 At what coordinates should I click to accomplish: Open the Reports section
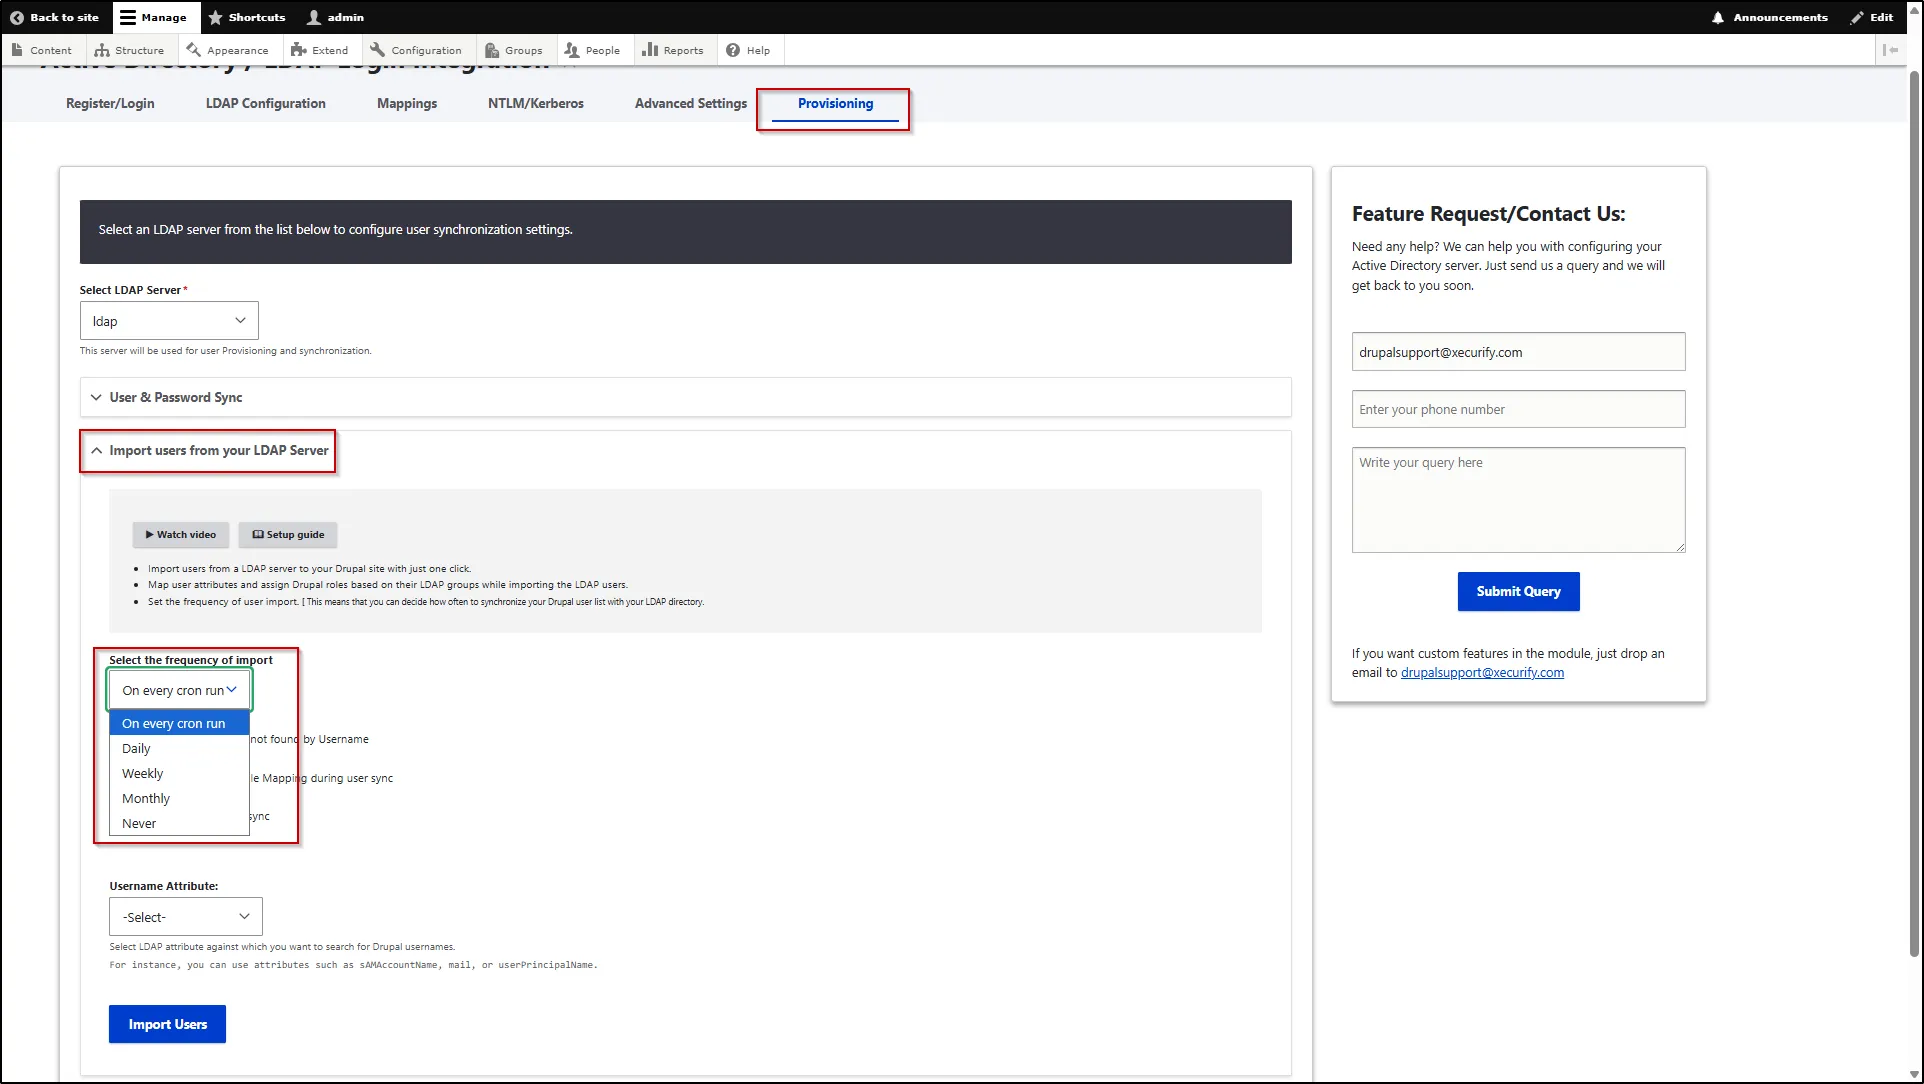[x=673, y=49]
